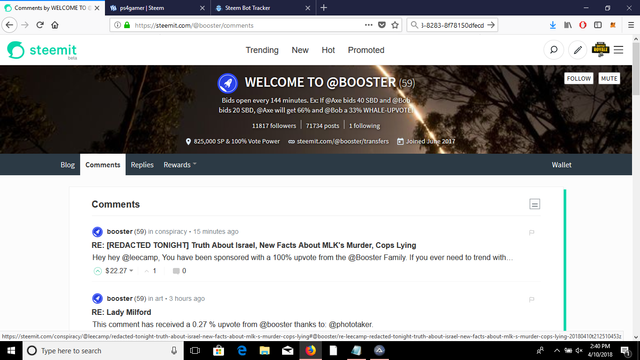
Task: Open the 1 following link
Action: [x=364, y=126]
